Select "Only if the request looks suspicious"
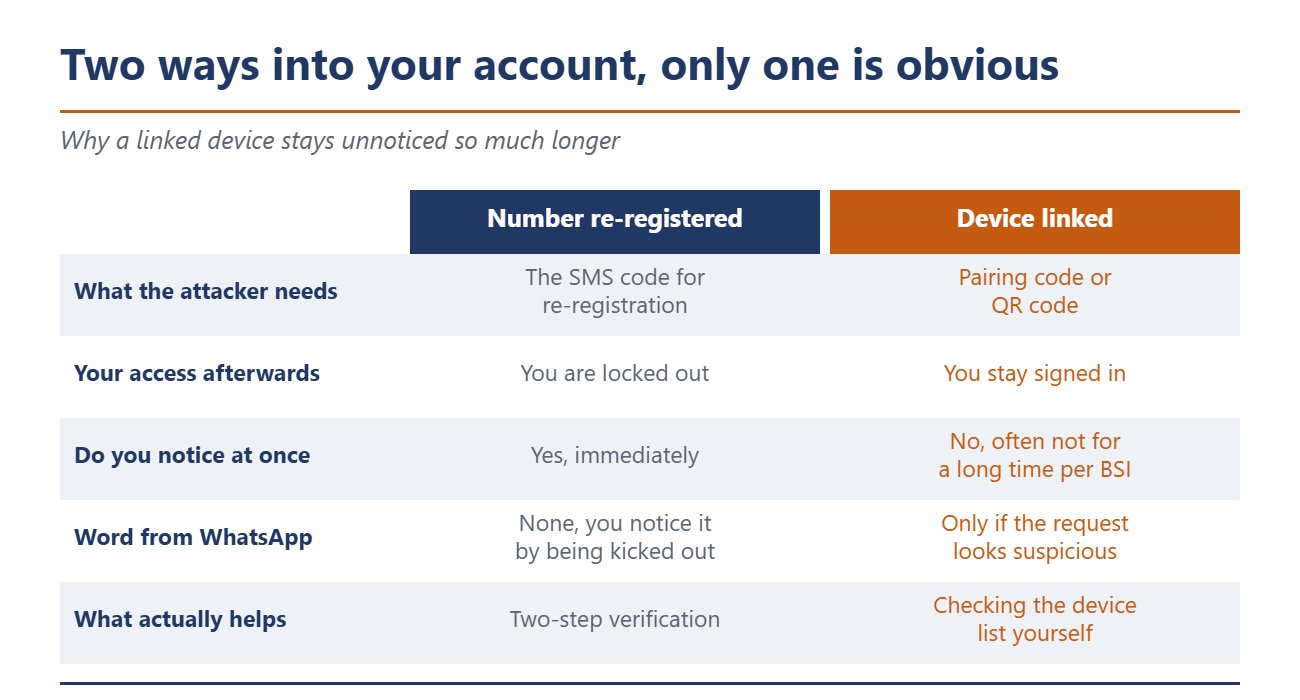 click(1035, 538)
